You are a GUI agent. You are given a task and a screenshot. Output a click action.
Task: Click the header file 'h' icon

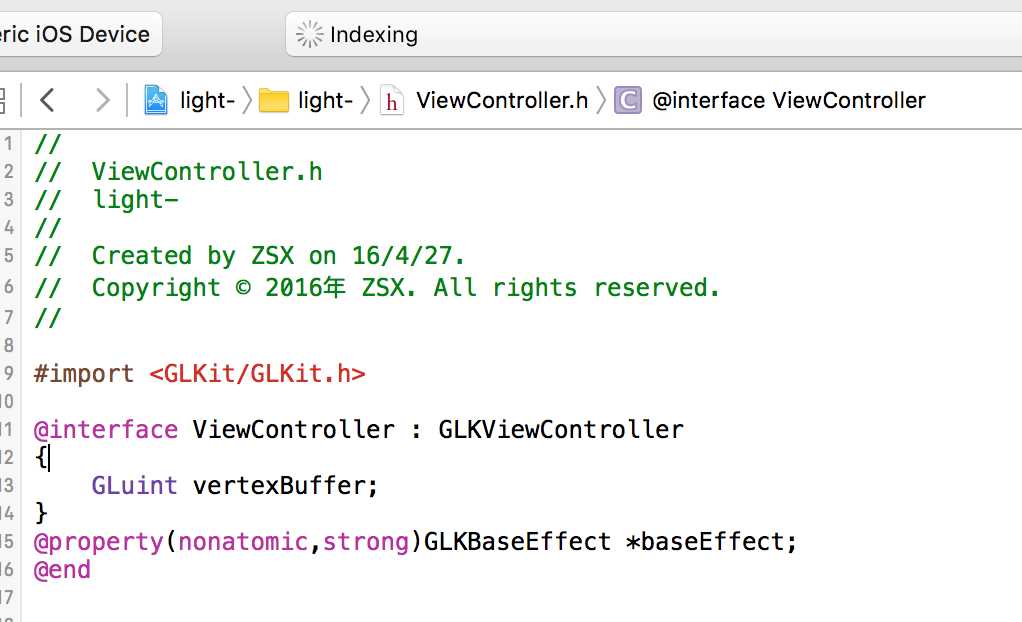click(x=391, y=101)
